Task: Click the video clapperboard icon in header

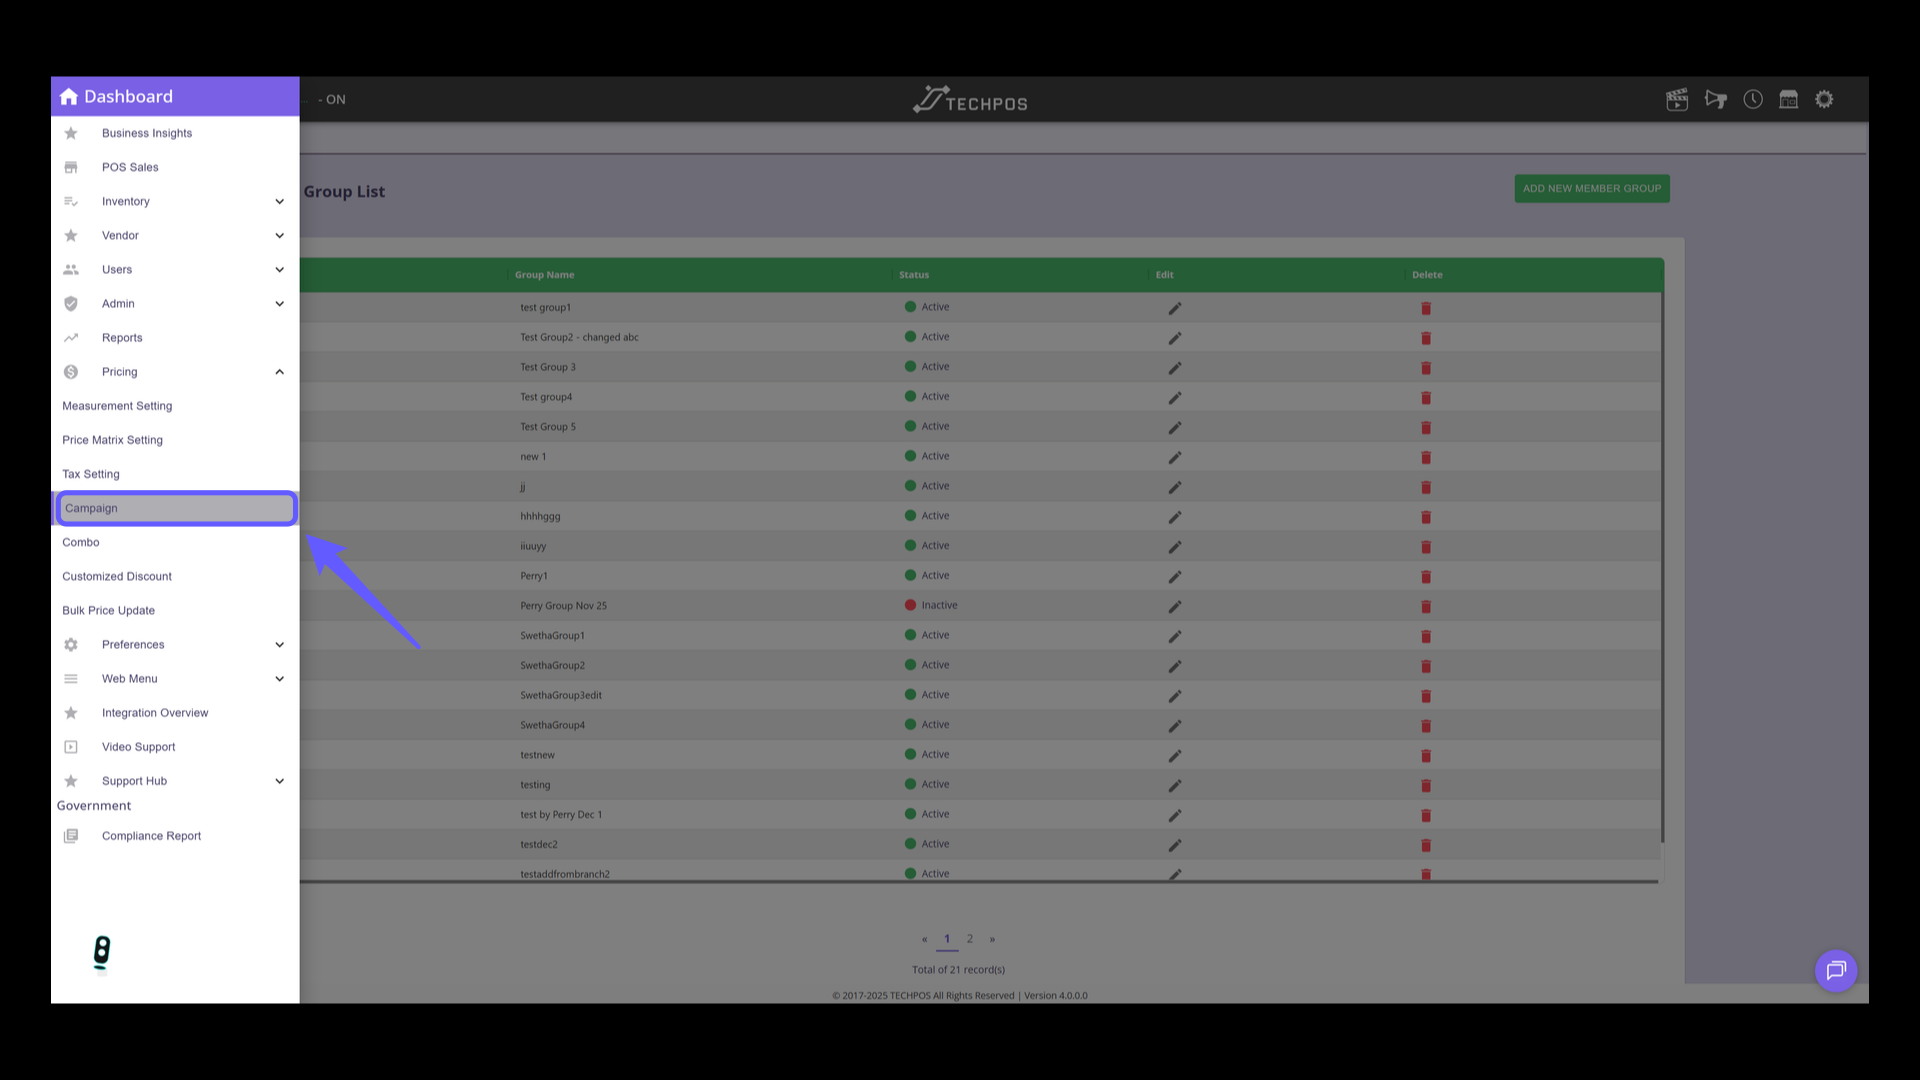Action: coord(1677,100)
